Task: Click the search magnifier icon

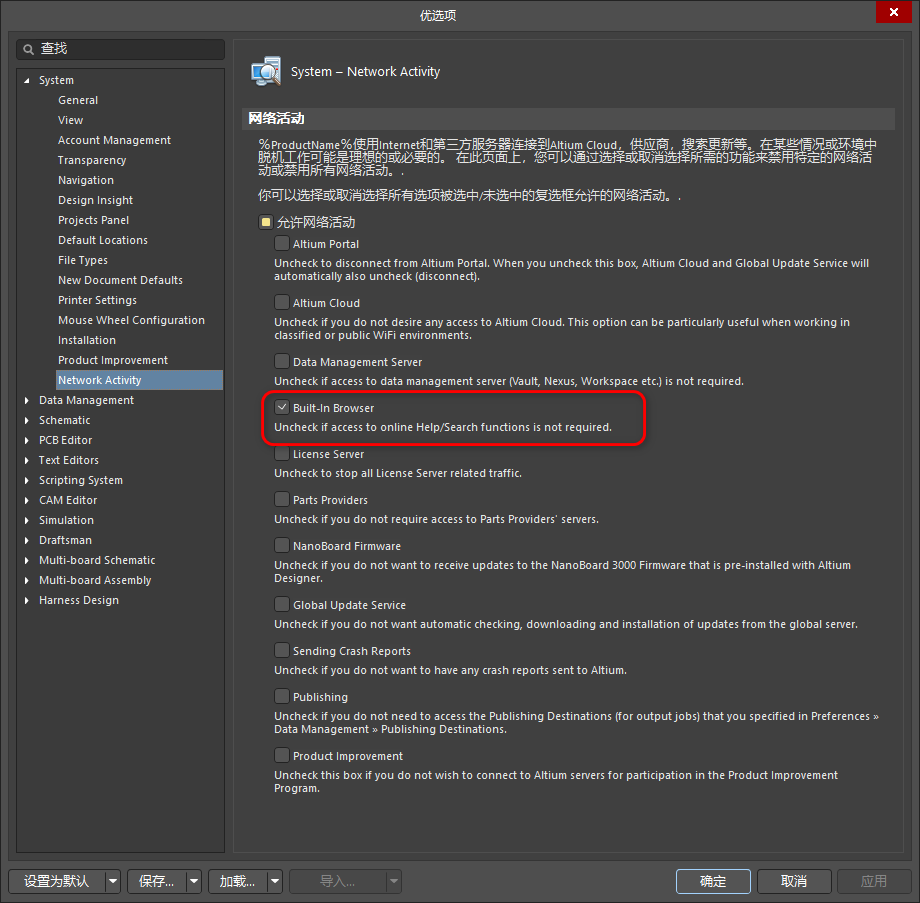Action: 28,49
